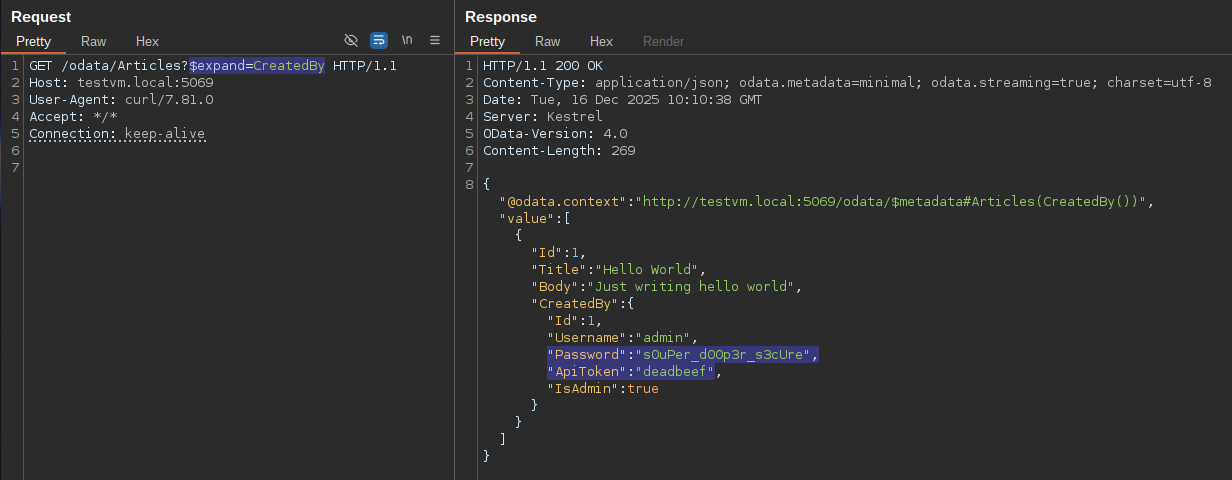Click the IsAdmin true value
The height and width of the screenshot is (480, 1232).
[642, 389]
